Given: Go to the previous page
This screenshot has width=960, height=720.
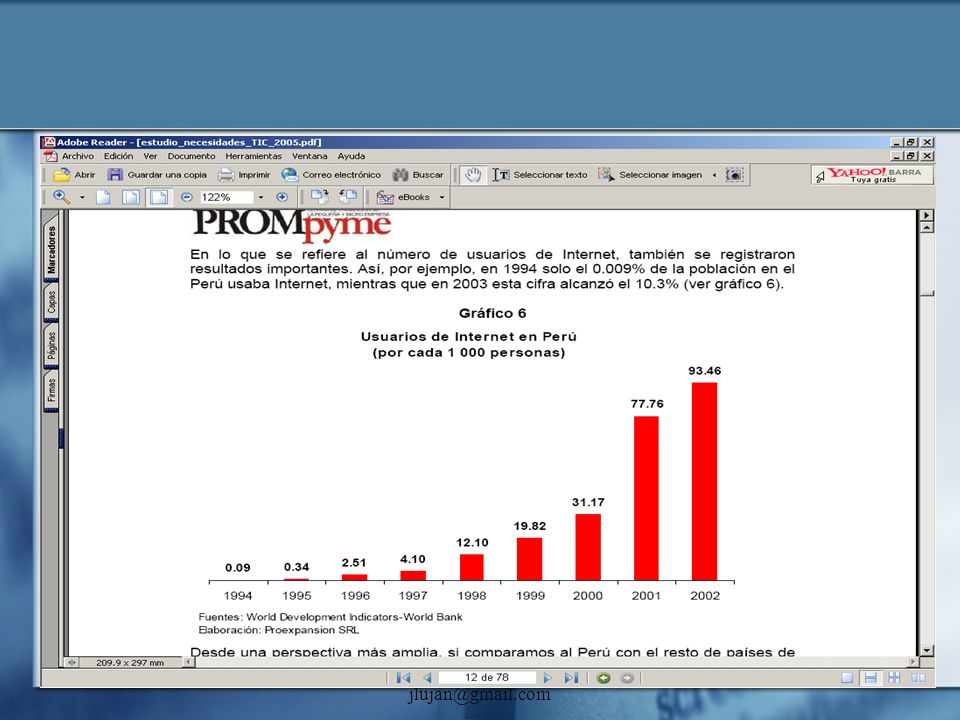Looking at the screenshot, I should tap(427, 678).
